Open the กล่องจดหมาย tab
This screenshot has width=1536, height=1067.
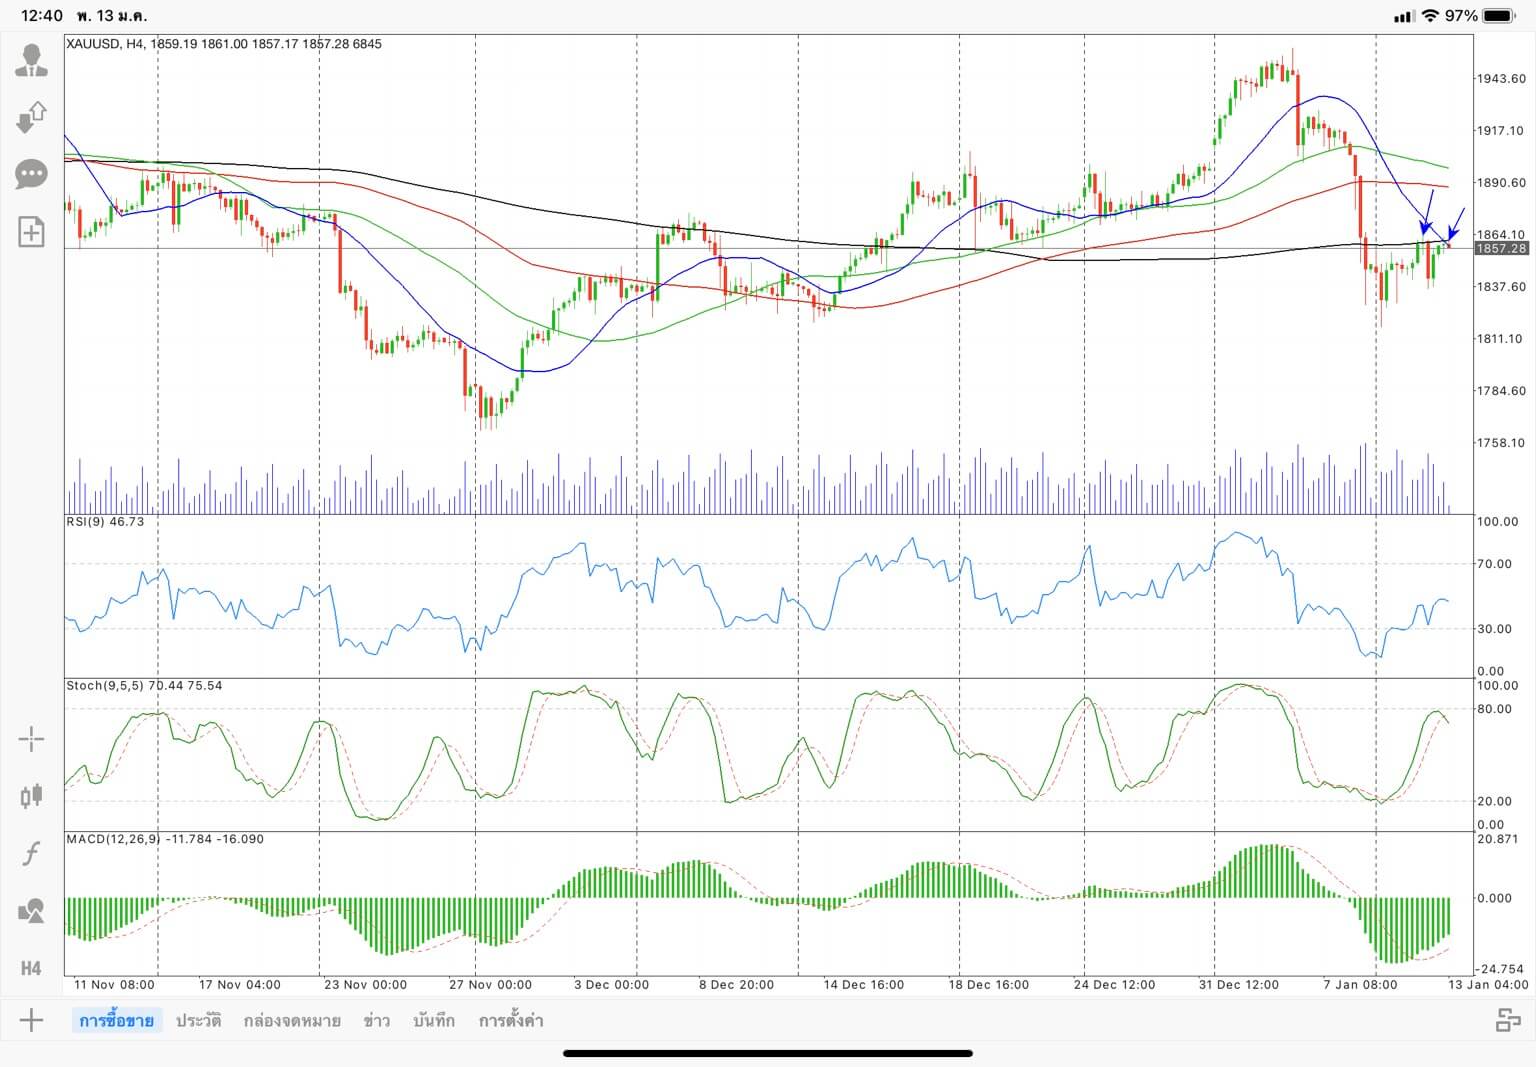[292, 1021]
